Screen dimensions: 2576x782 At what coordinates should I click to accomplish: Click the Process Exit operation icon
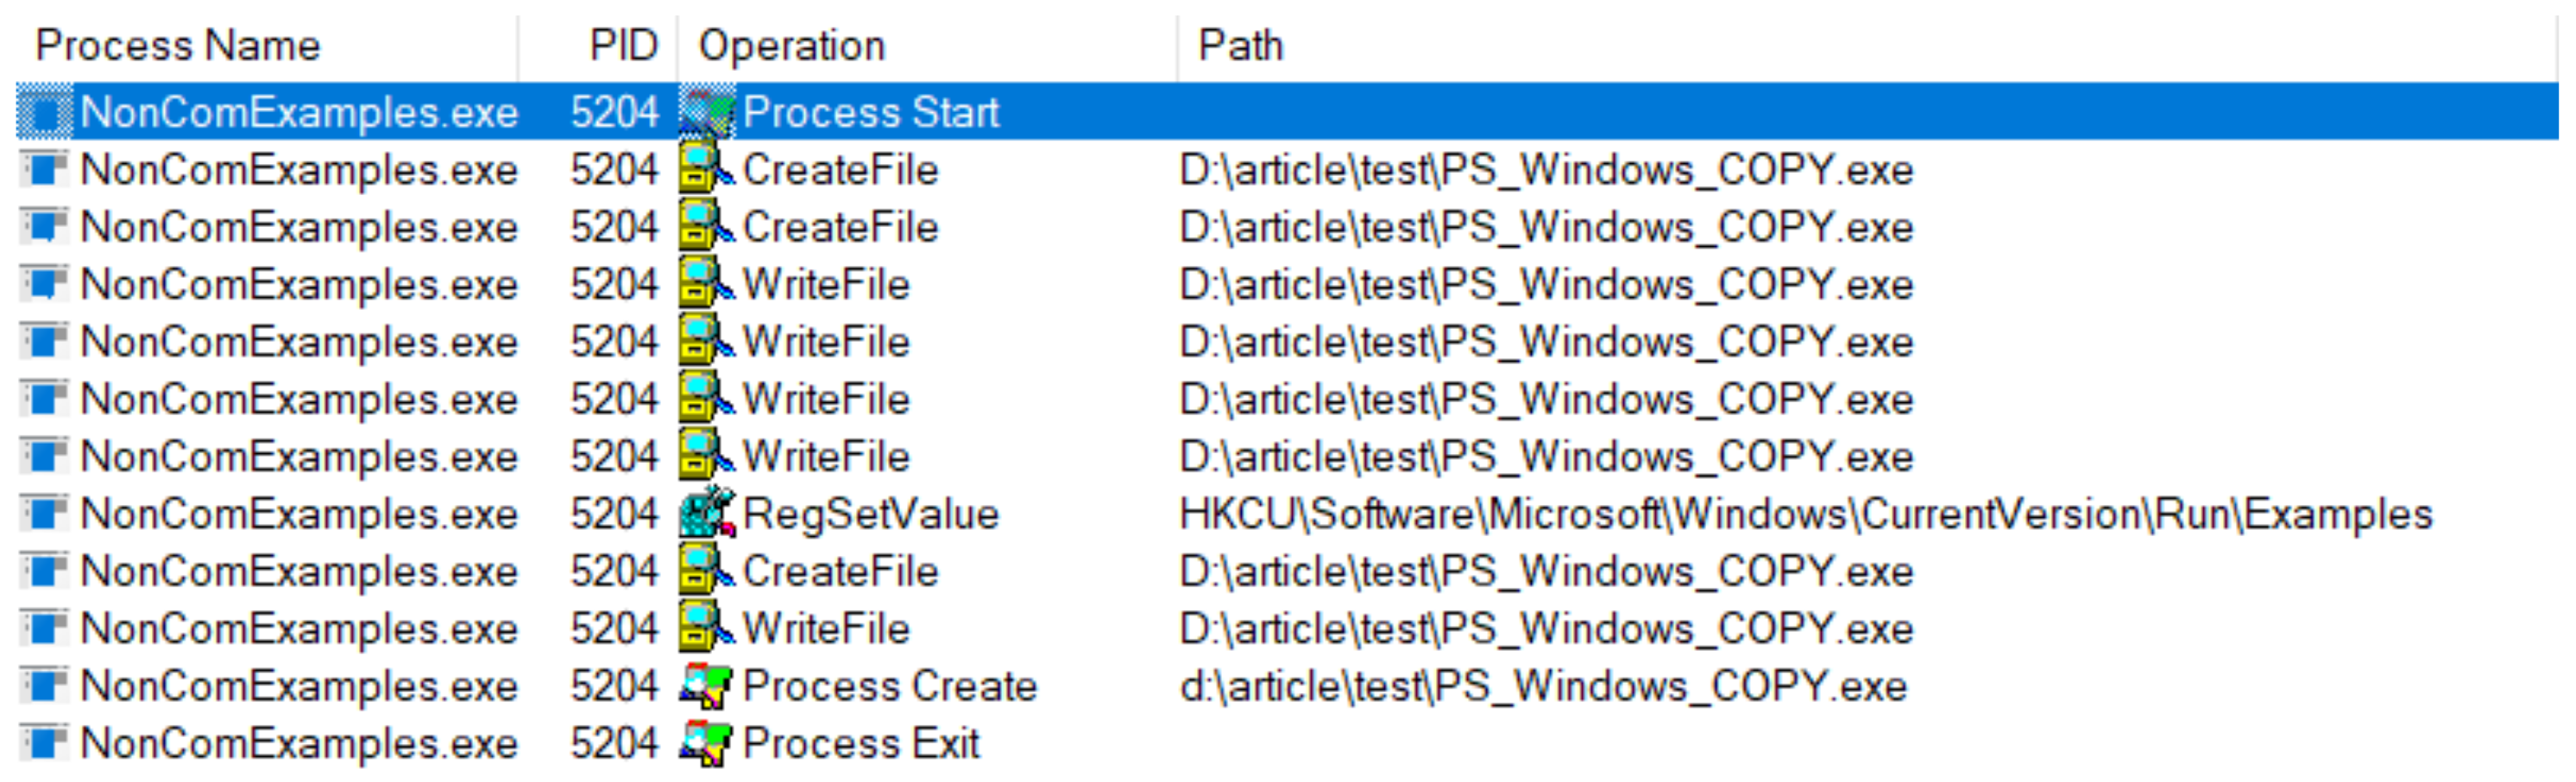[707, 744]
